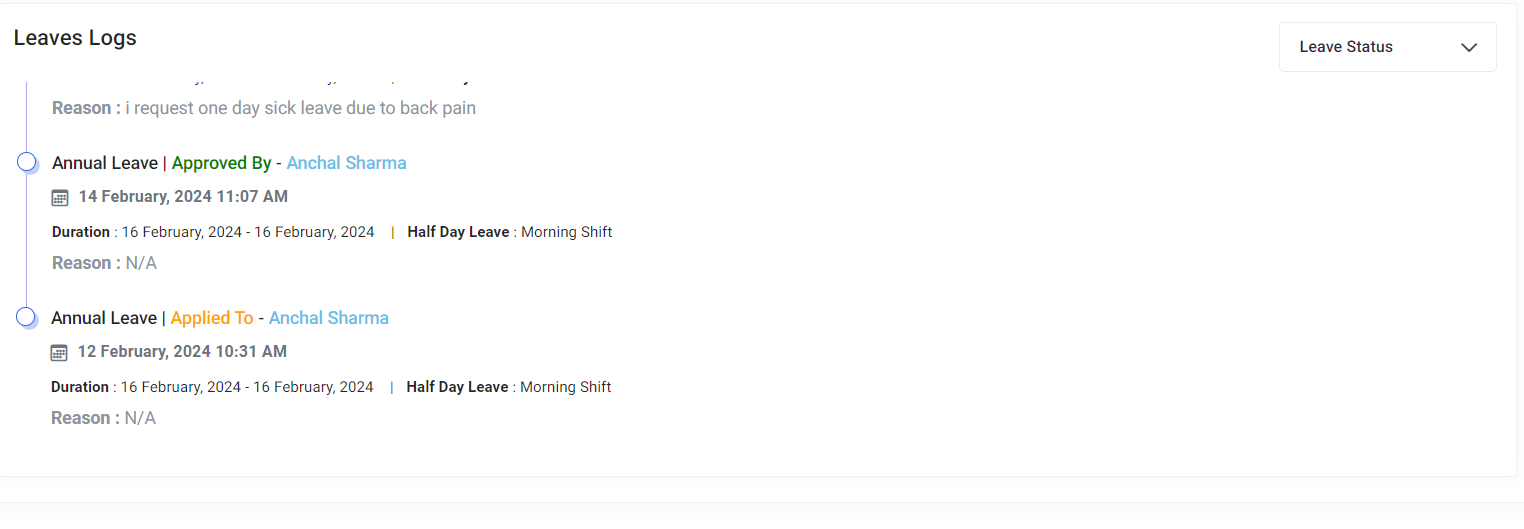The height and width of the screenshot is (529, 1524).
Task: Click calendar icon beside 14 February, 2024
Action: (x=60, y=197)
